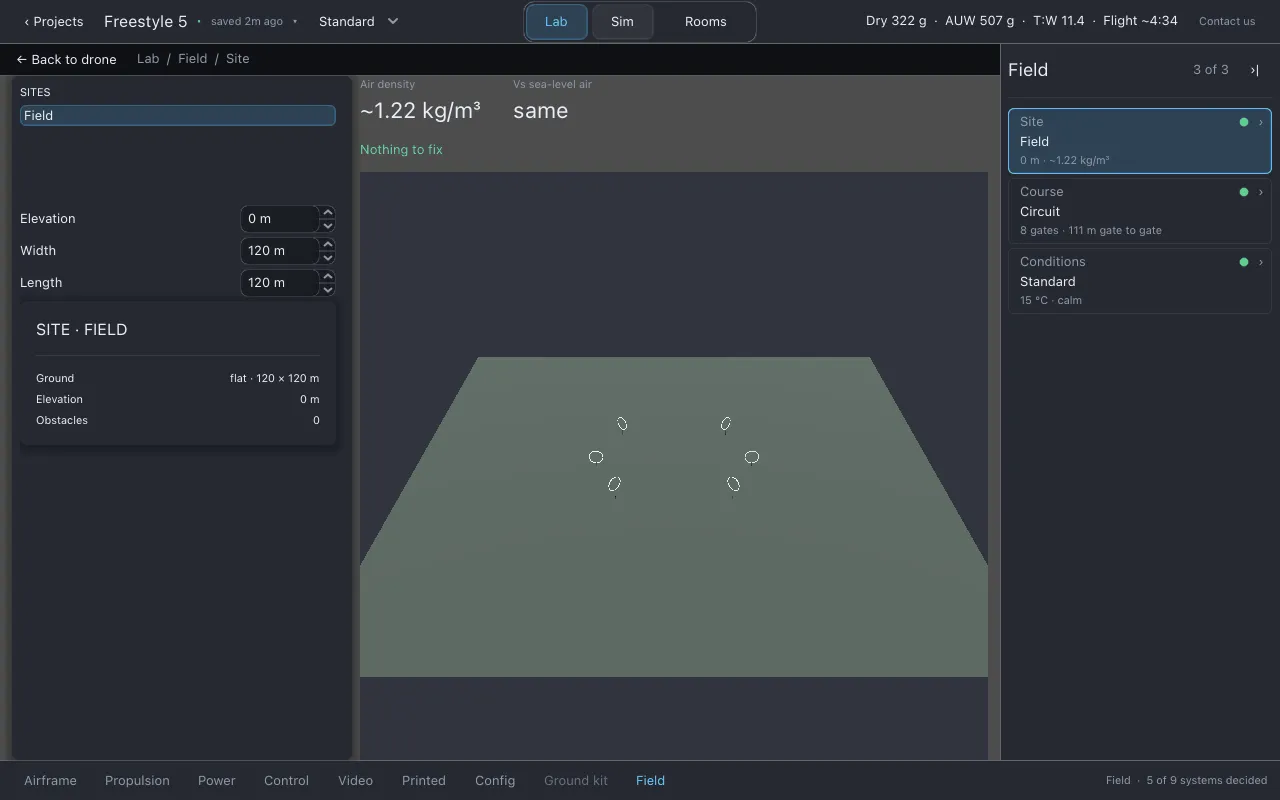This screenshot has height=800, width=1280.
Task: Click the "Flight ~4:34" readout
Action: [x=1140, y=21]
